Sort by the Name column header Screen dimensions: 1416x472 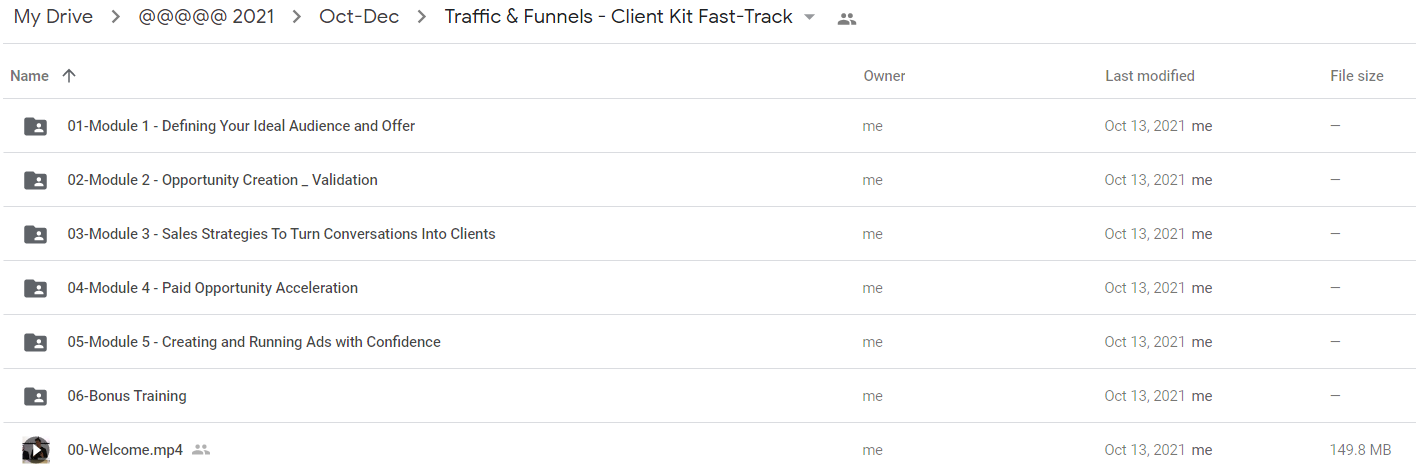(x=29, y=76)
